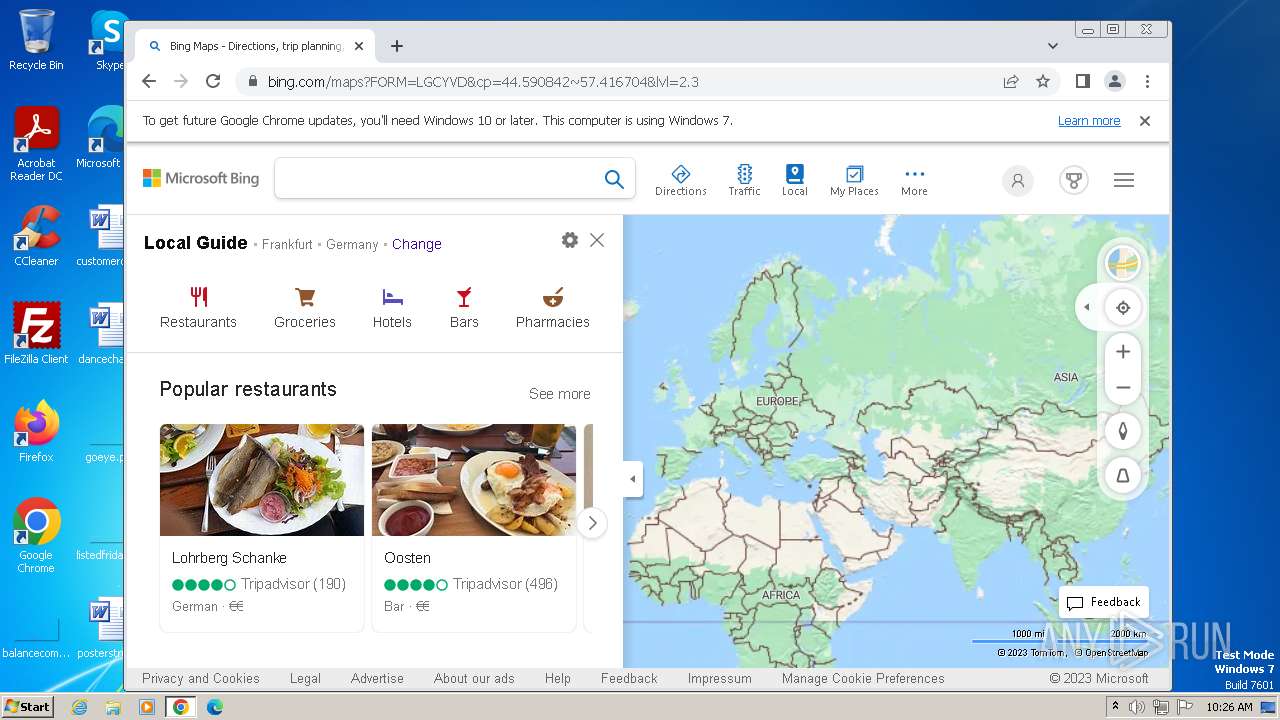Viewport: 1280px width, 720px height.
Task: Show hidden system tray icons
Action: coord(1115,707)
